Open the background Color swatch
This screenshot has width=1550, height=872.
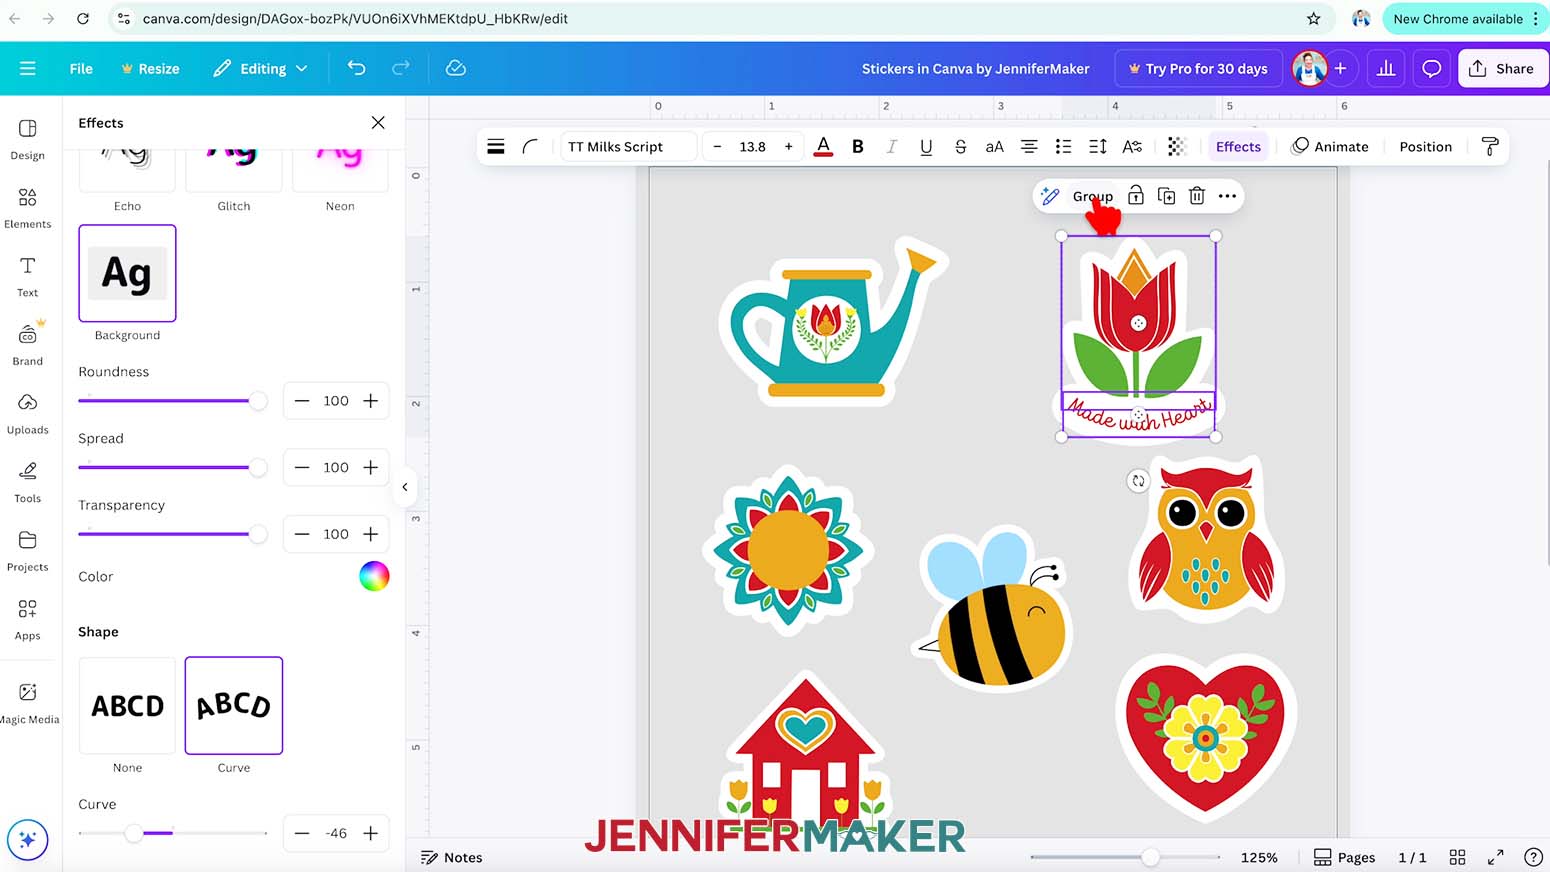pos(374,576)
